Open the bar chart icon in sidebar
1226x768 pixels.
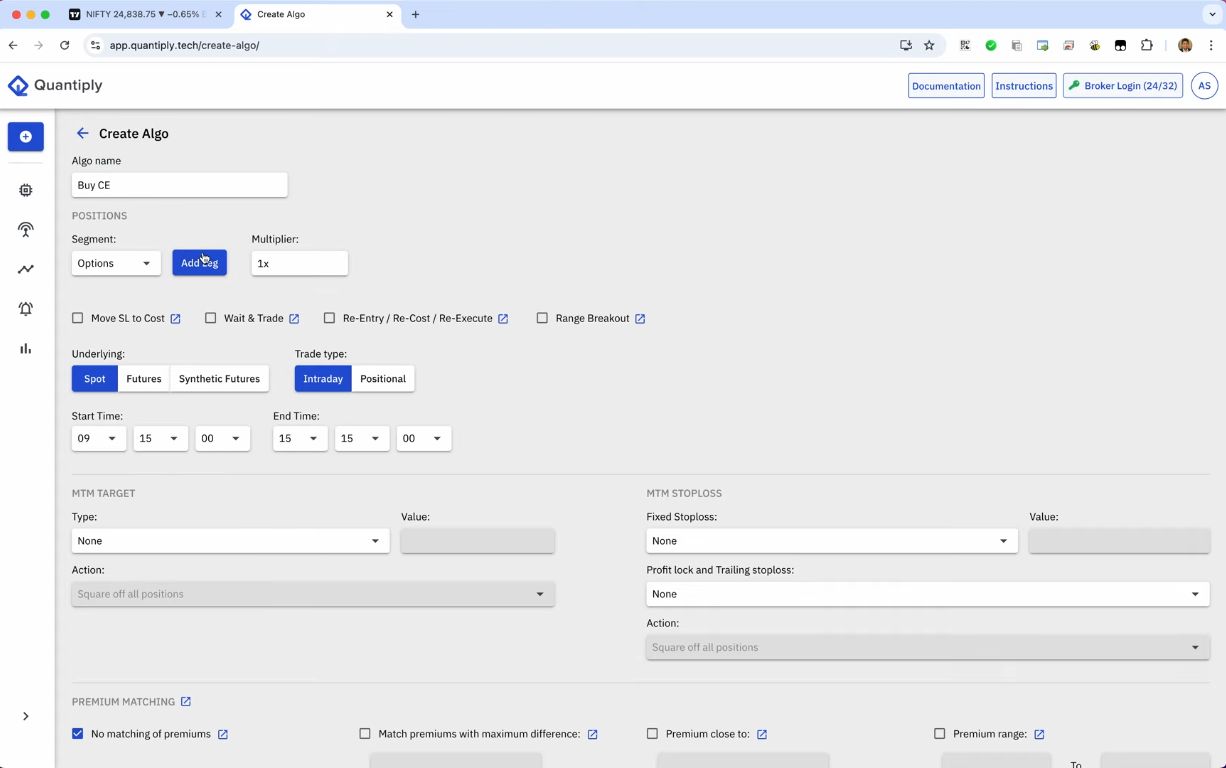tap(26, 349)
